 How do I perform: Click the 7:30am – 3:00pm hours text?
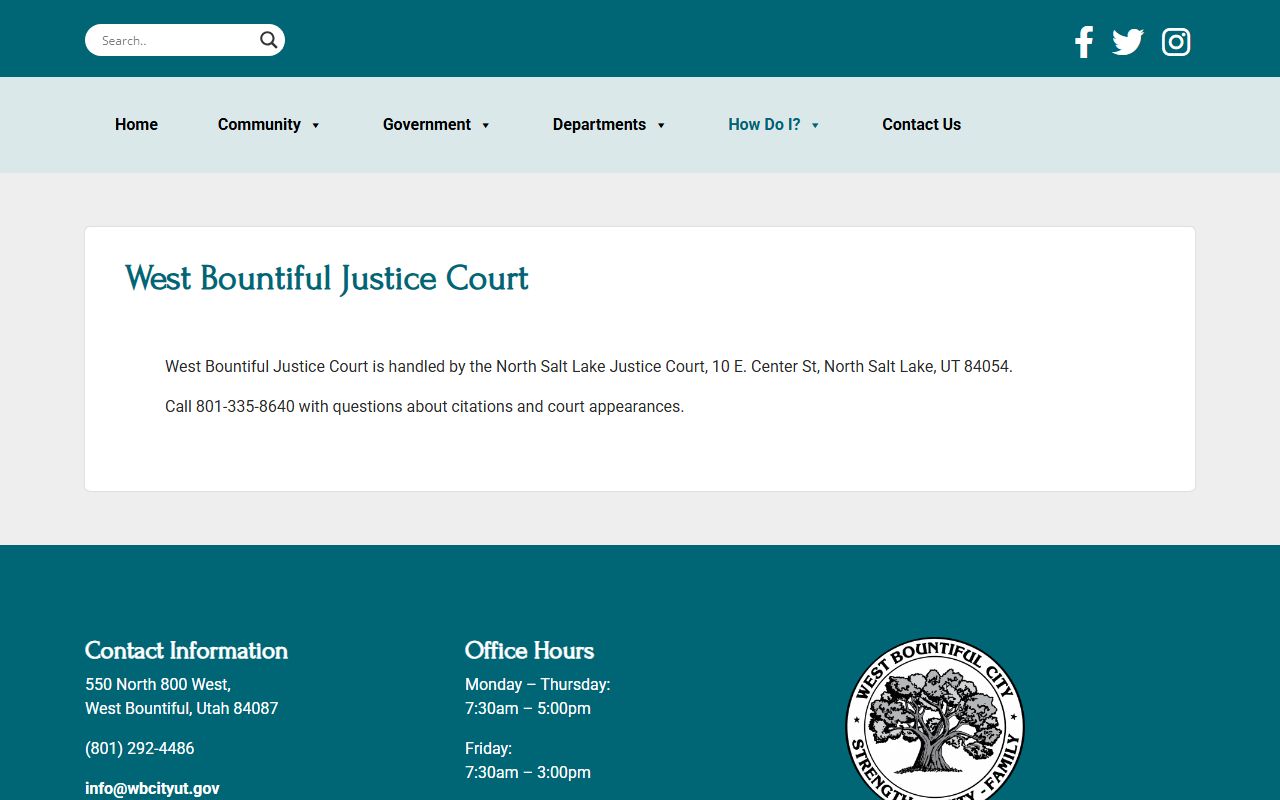coord(528,772)
